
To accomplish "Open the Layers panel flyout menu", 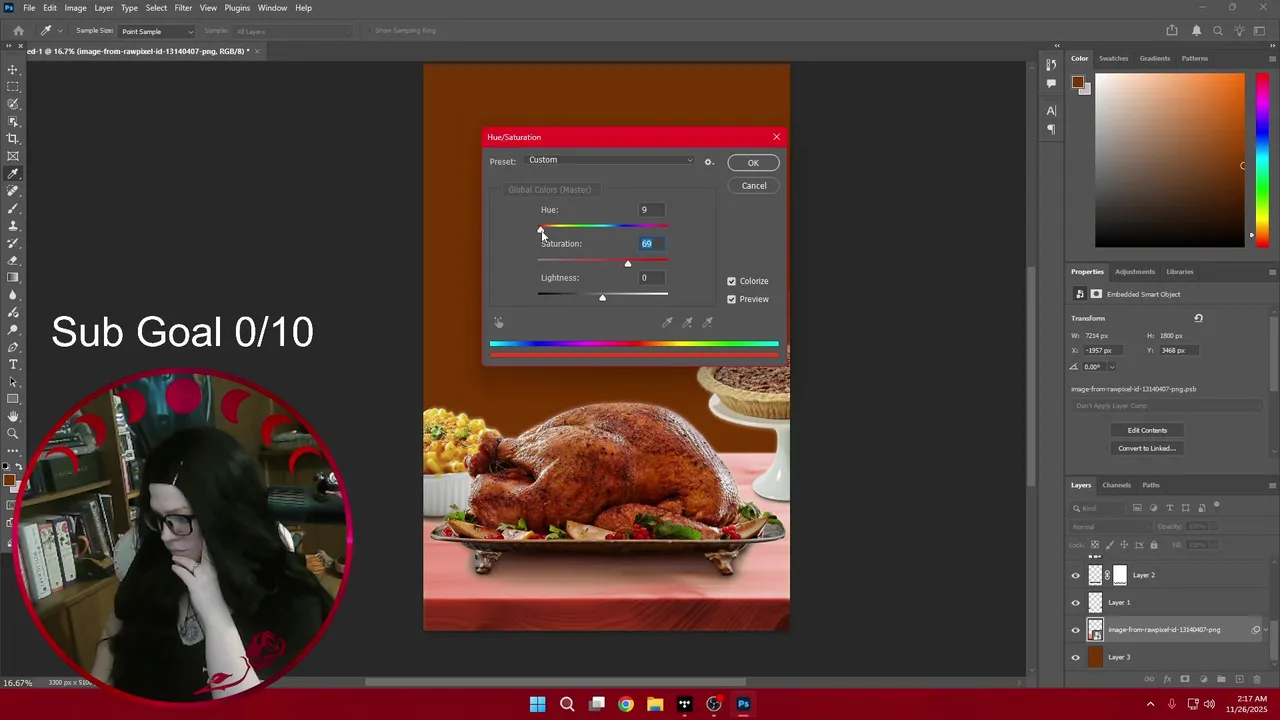I will [1272, 485].
